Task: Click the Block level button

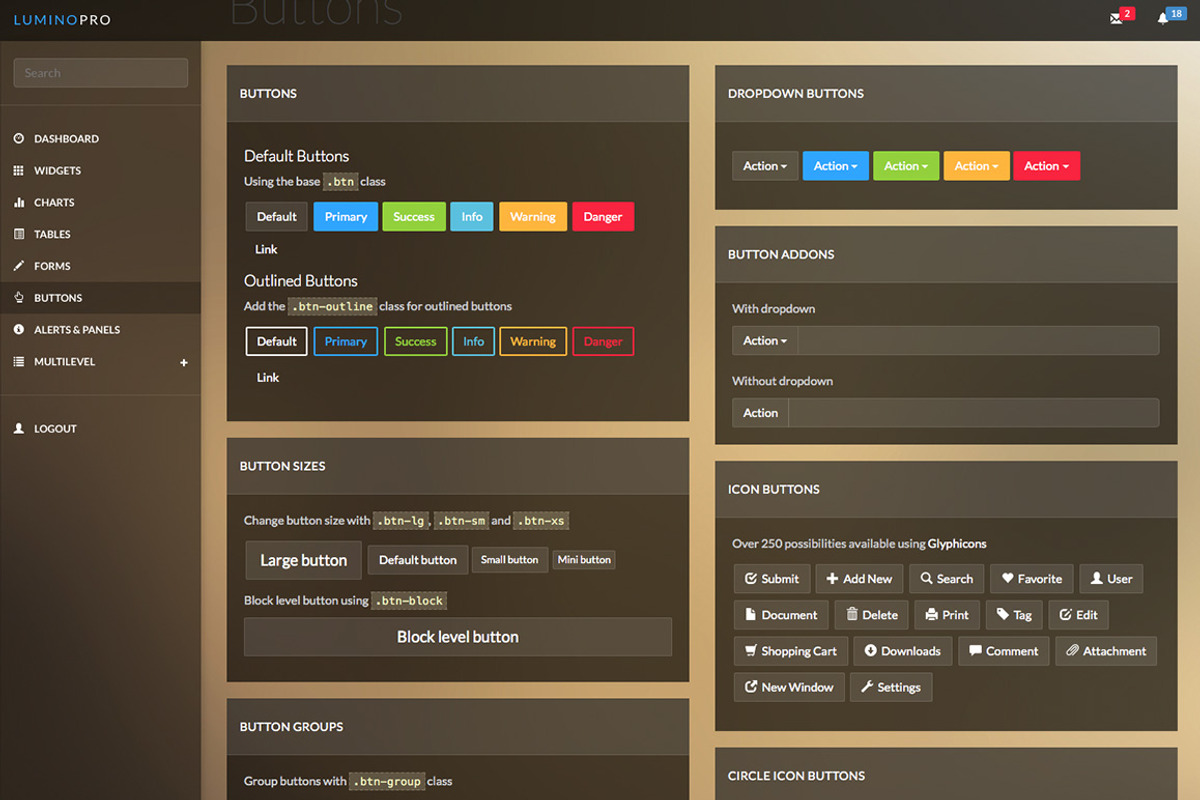Action: click(x=458, y=637)
